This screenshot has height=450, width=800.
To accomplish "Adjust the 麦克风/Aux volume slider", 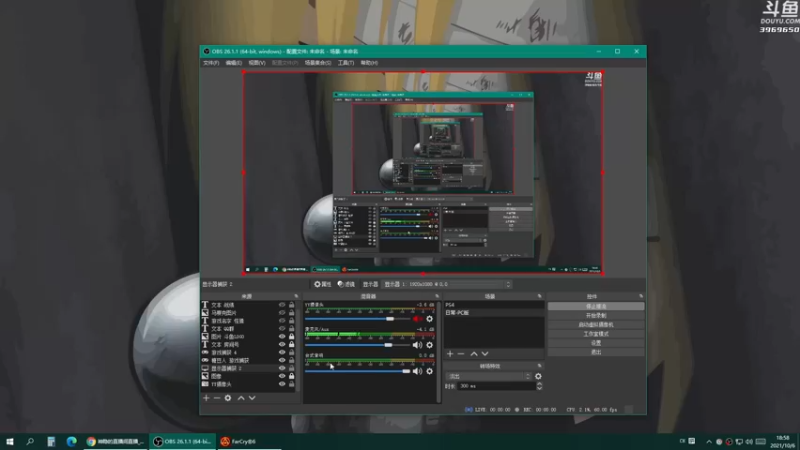I will tap(358, 345).
